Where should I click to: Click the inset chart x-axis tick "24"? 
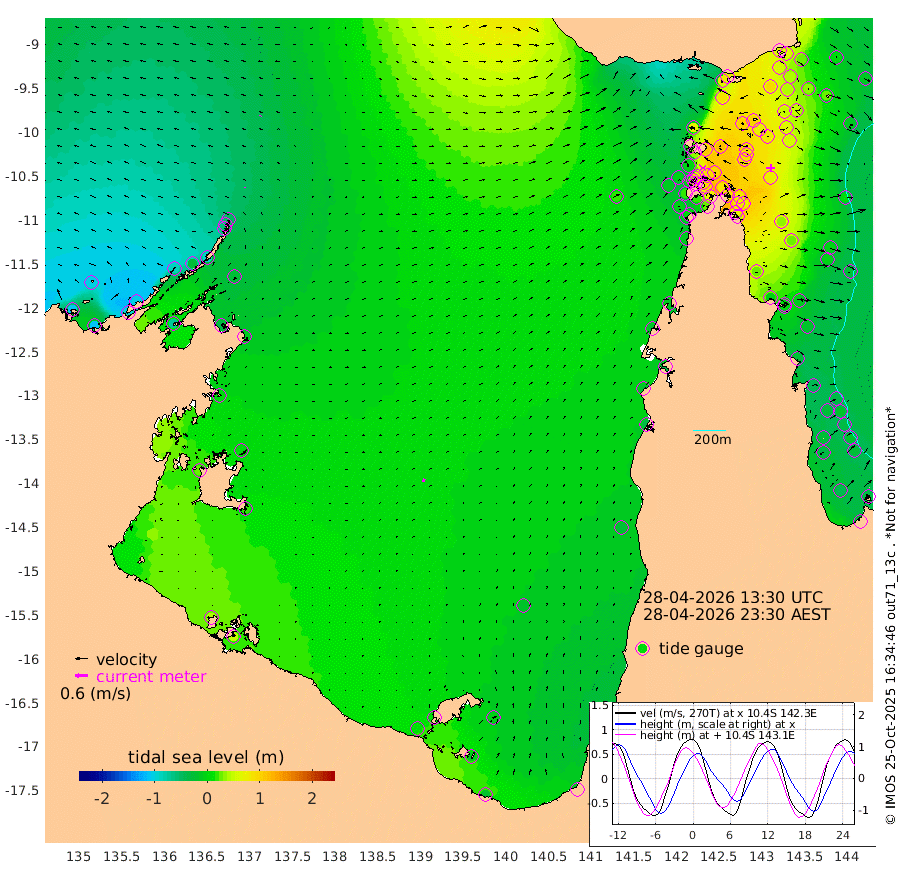(843, 835)
